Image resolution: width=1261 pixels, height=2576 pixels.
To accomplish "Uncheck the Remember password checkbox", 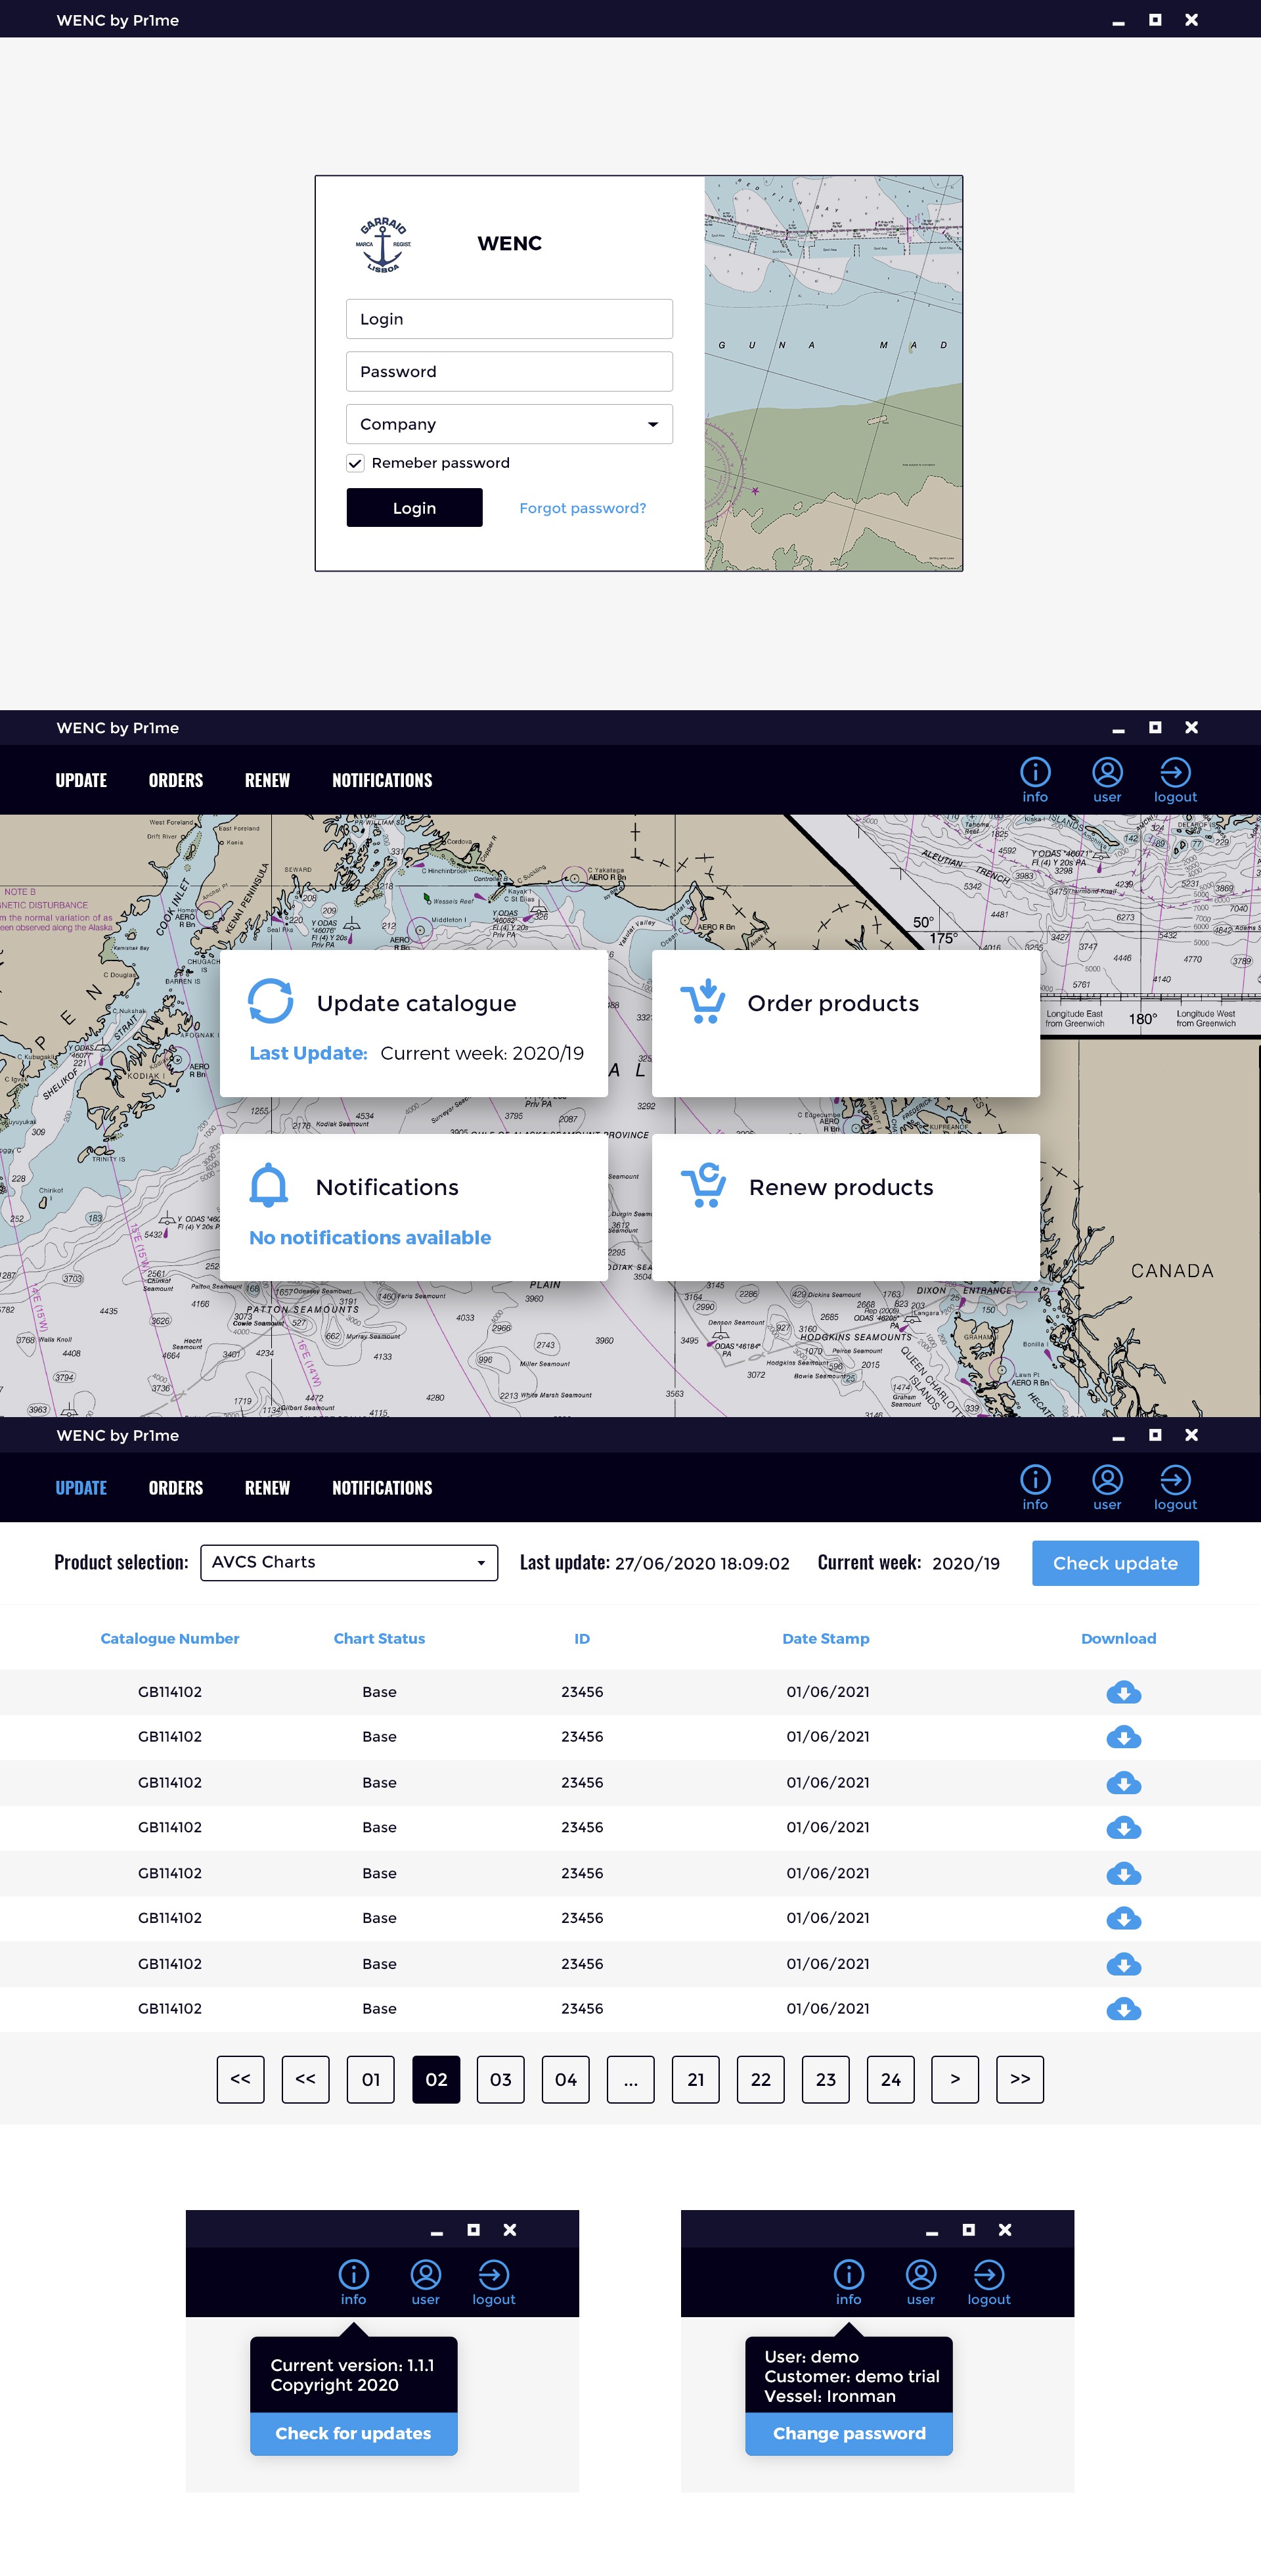I will pyautogui.click(x=355, y=463).
